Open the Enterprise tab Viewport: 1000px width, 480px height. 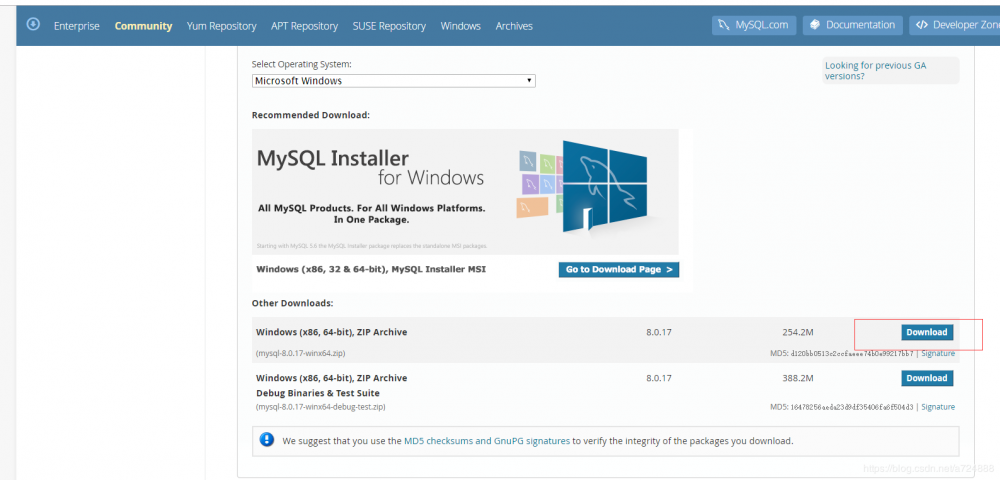click(77, 26)
